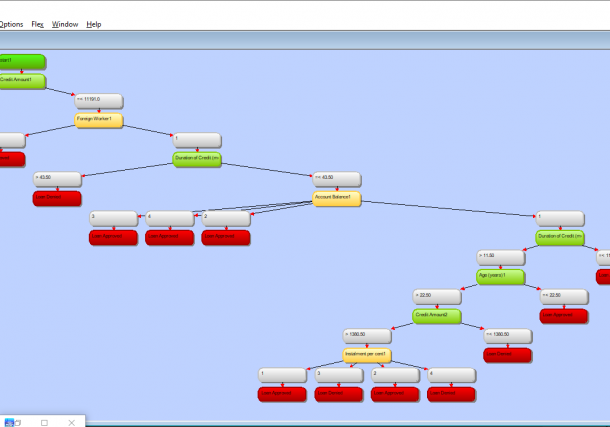Open the Flex menu

(37, 24)
